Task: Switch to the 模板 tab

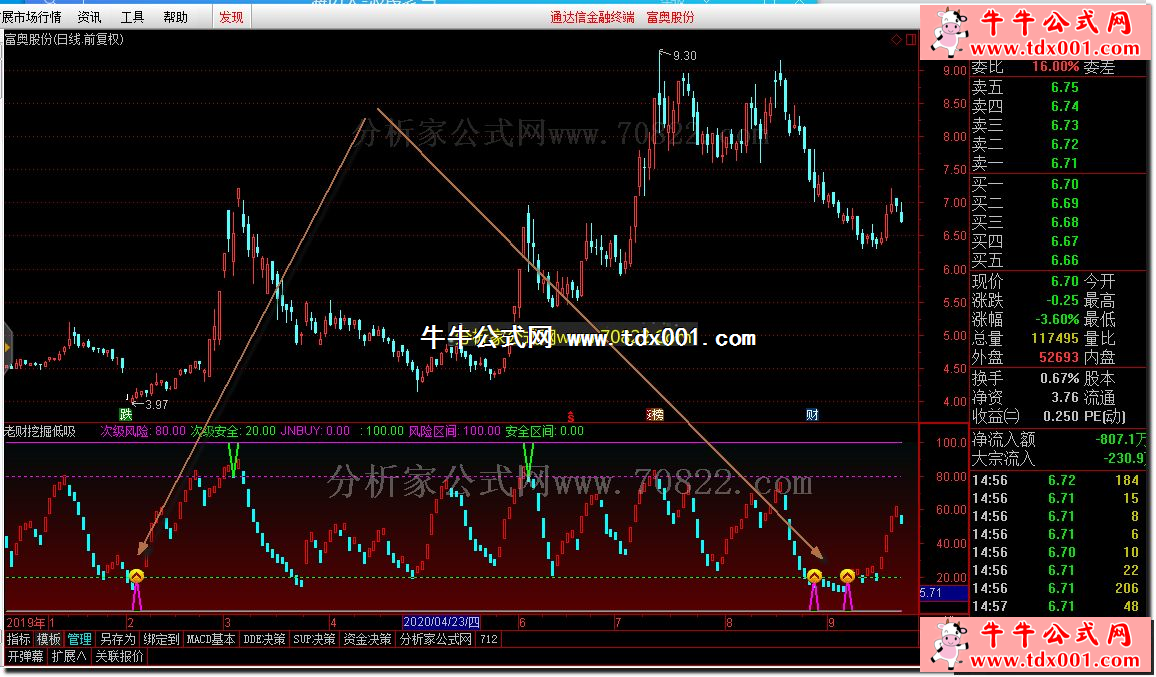Action: 49,639
